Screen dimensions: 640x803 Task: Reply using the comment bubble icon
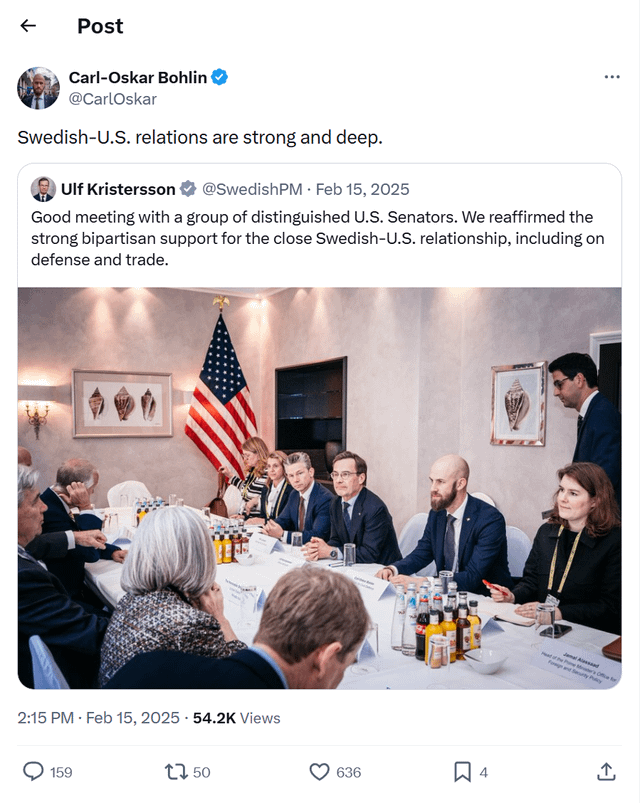click(33, 771)
